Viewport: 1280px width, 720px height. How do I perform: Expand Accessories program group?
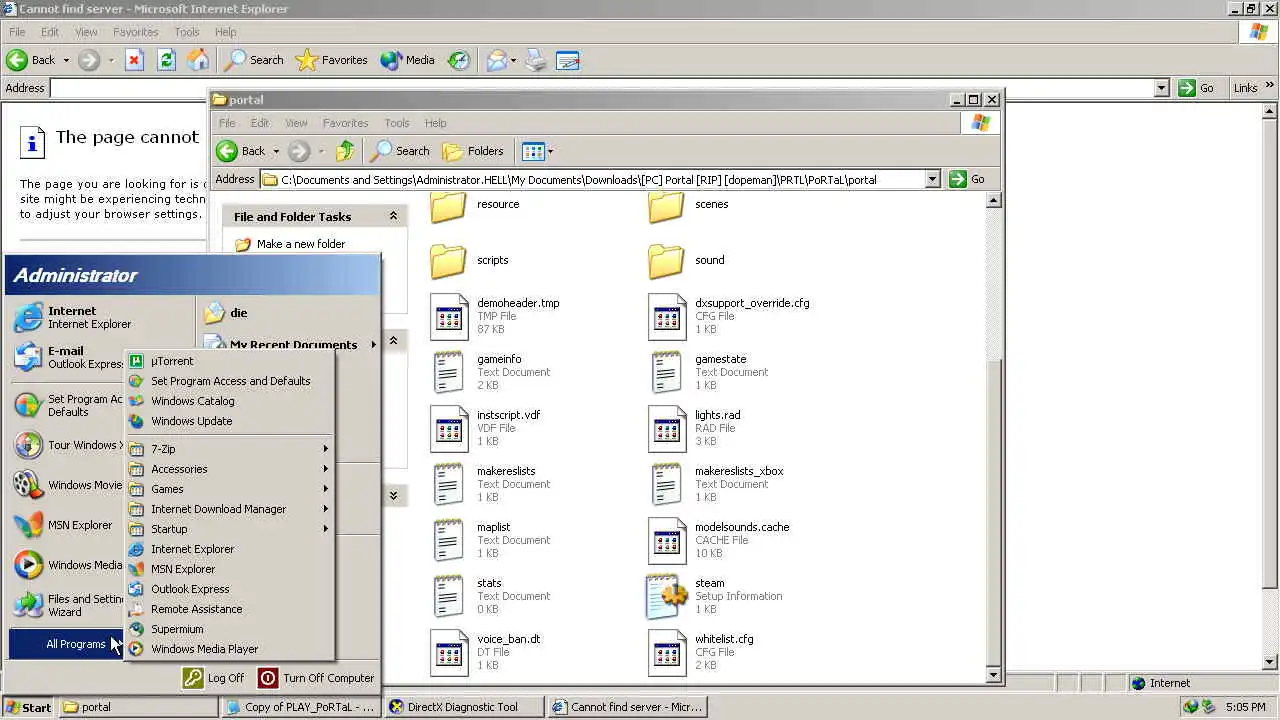click(x=229, y=469)
